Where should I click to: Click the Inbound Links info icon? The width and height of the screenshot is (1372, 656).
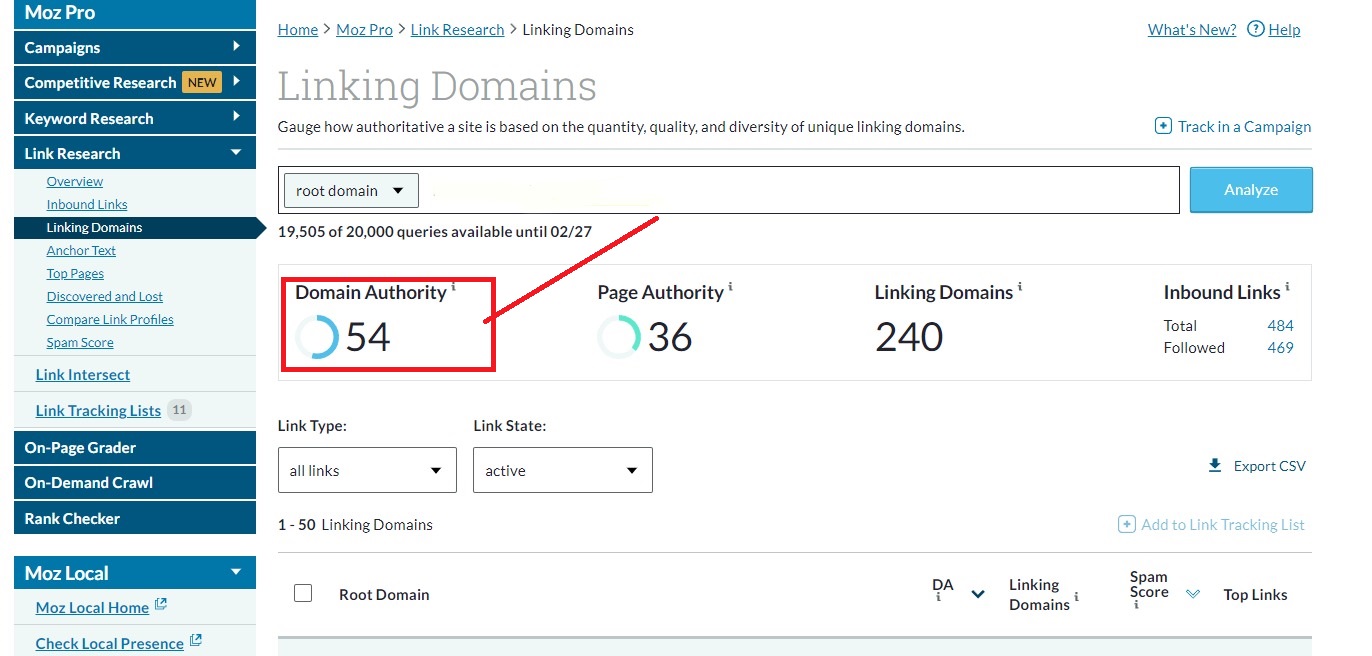pos(1287,287)
